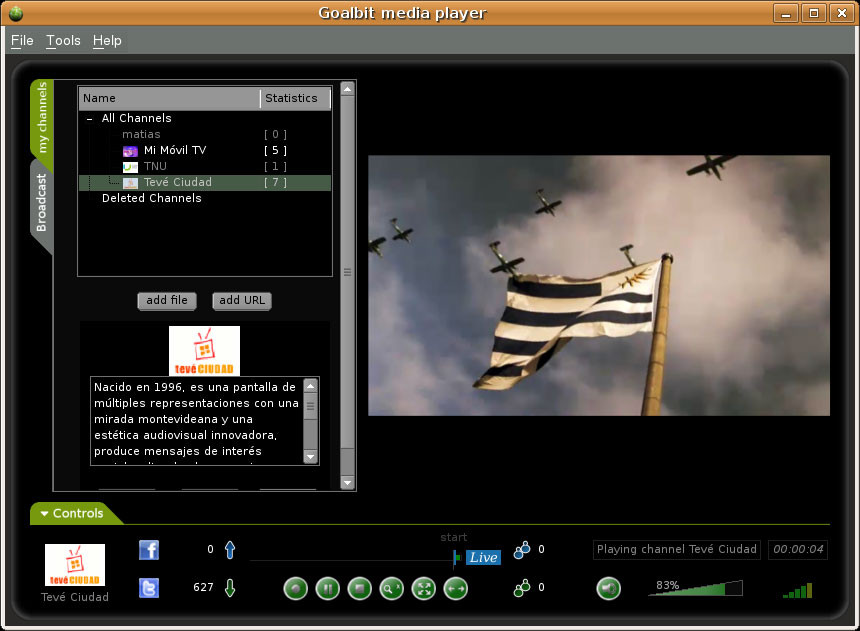Click the playback timeline seek bar
Screen dimensions: 860x631
click(352, 560)
